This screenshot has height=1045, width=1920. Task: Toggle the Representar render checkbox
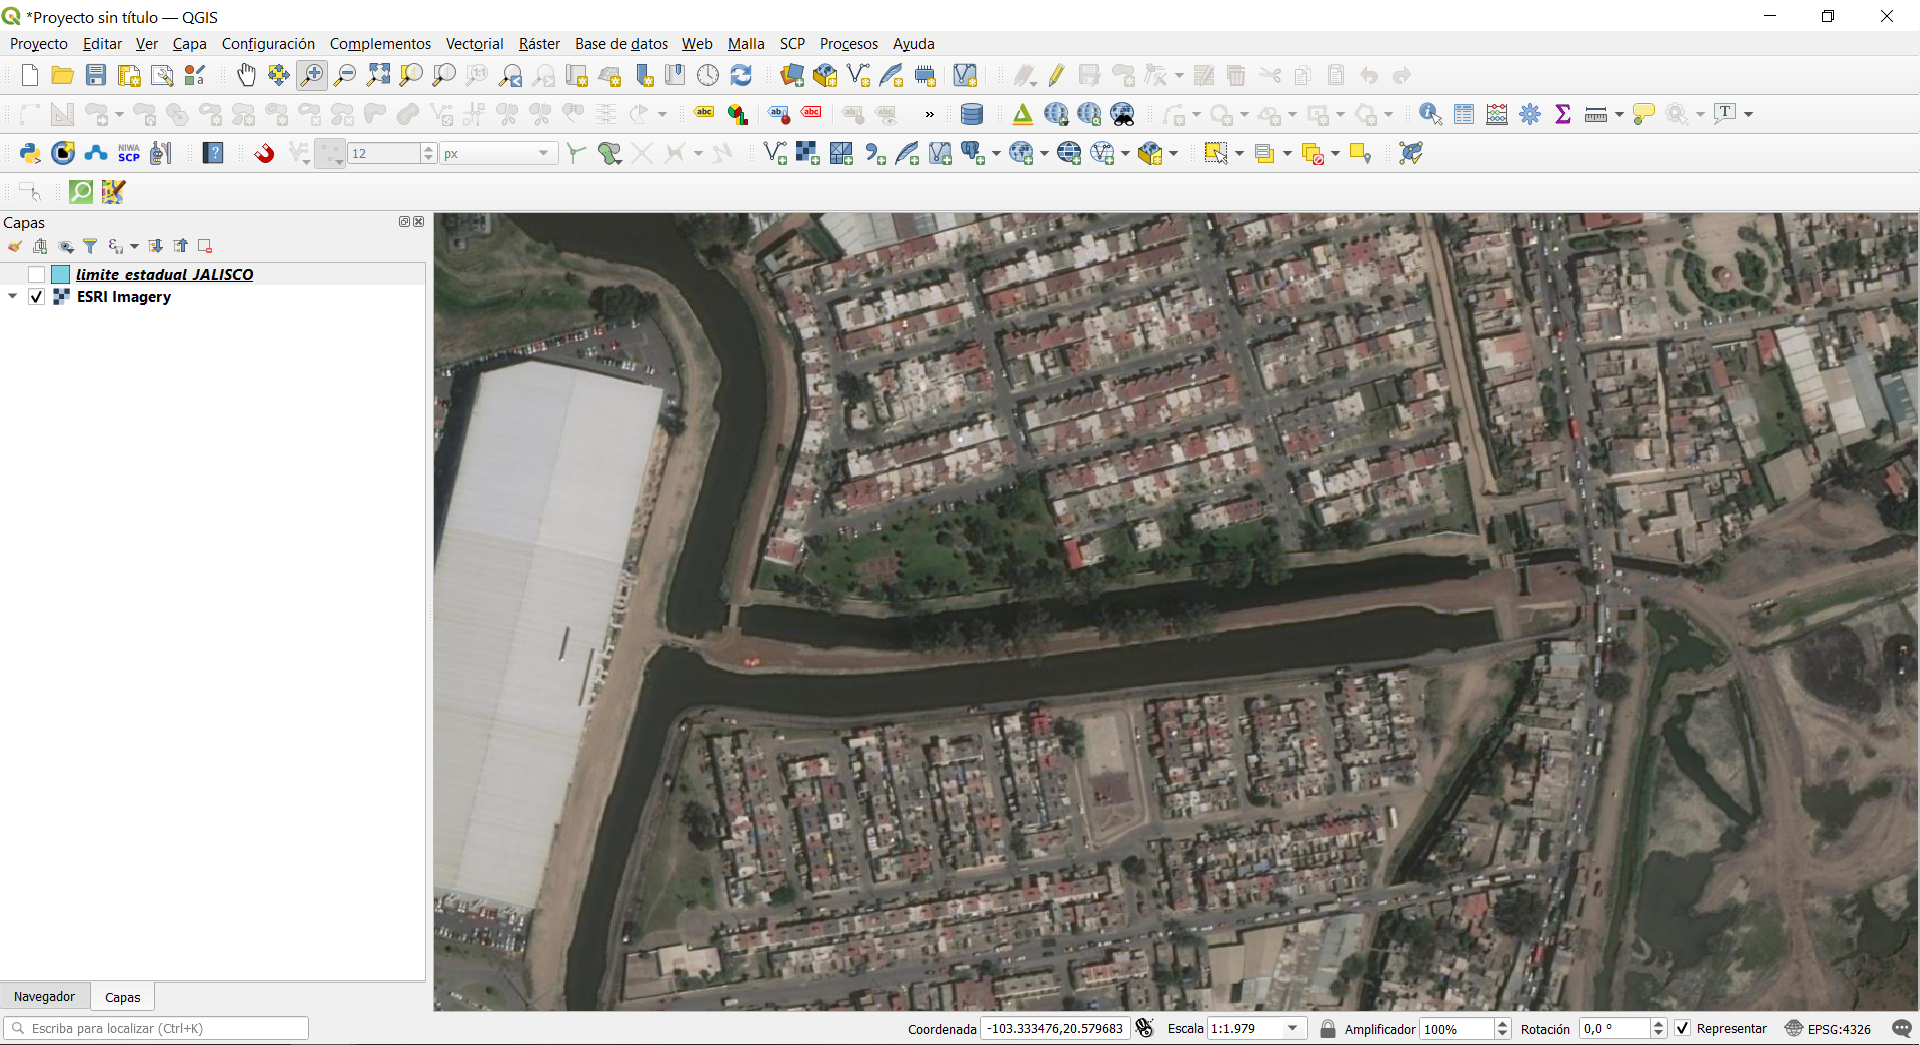click(x=1682, y=1028)
